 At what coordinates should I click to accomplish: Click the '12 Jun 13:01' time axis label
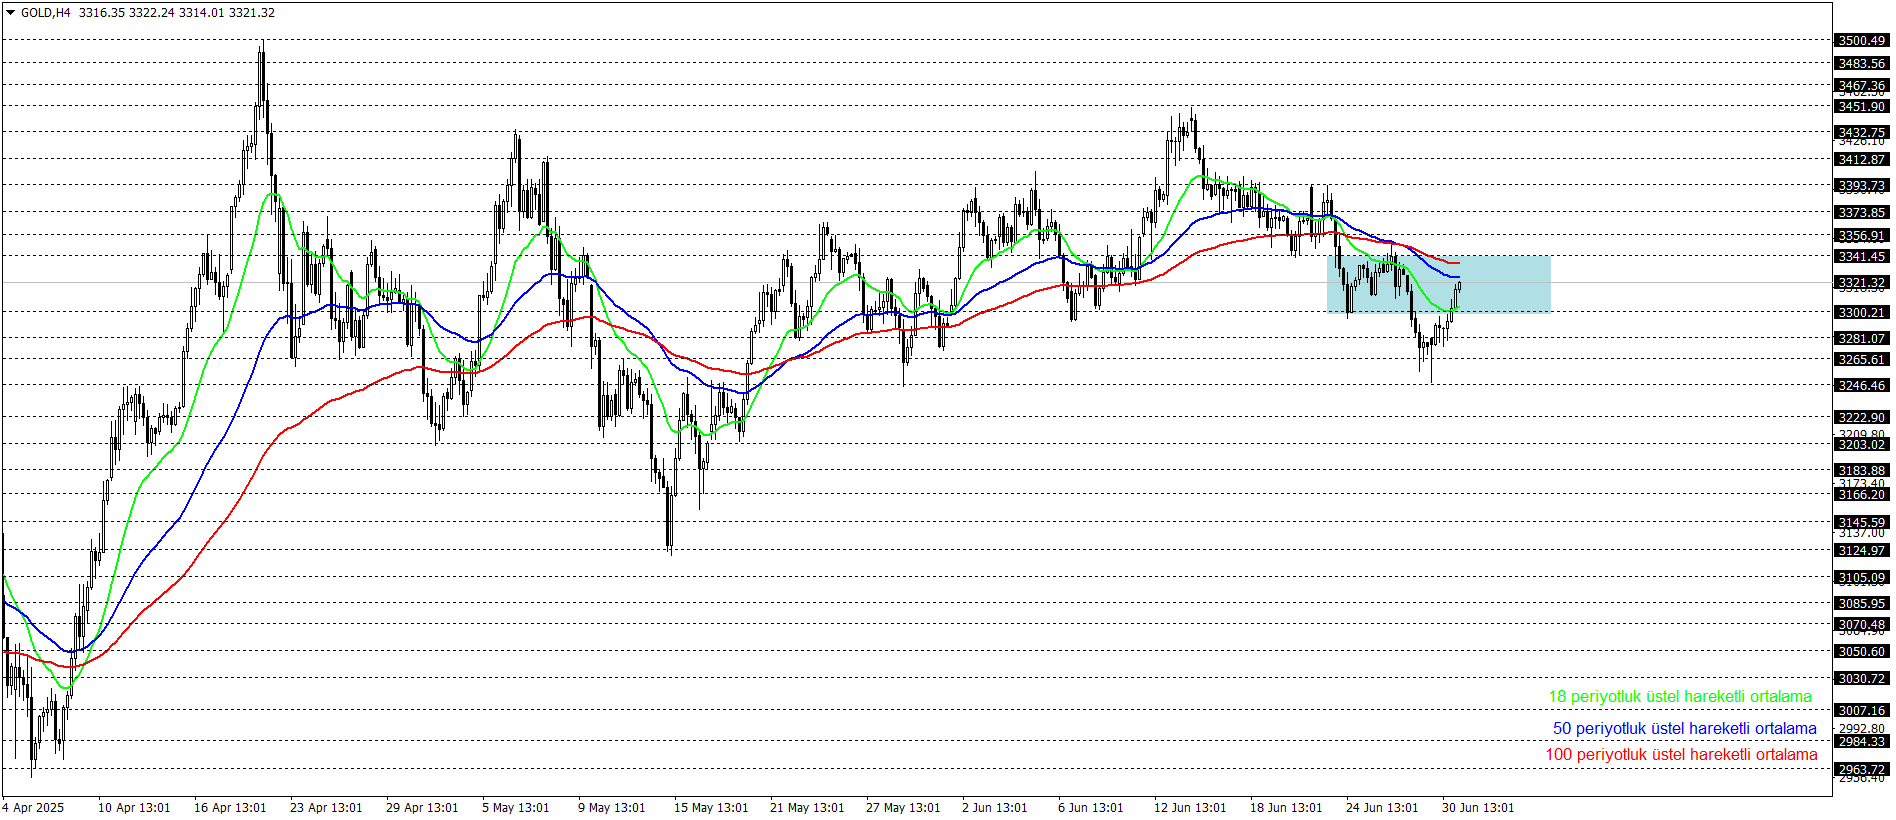tap(1190, 808)
